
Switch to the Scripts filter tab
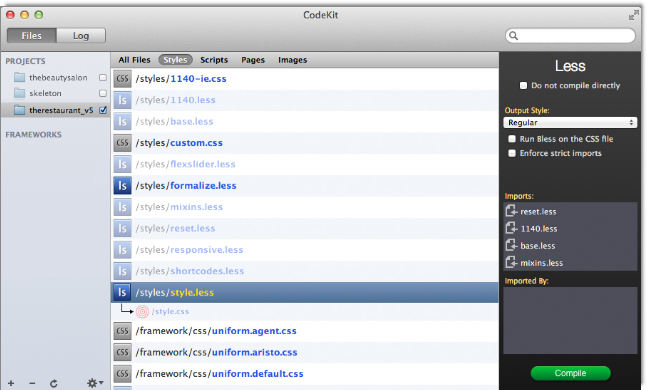click(214, 60)
